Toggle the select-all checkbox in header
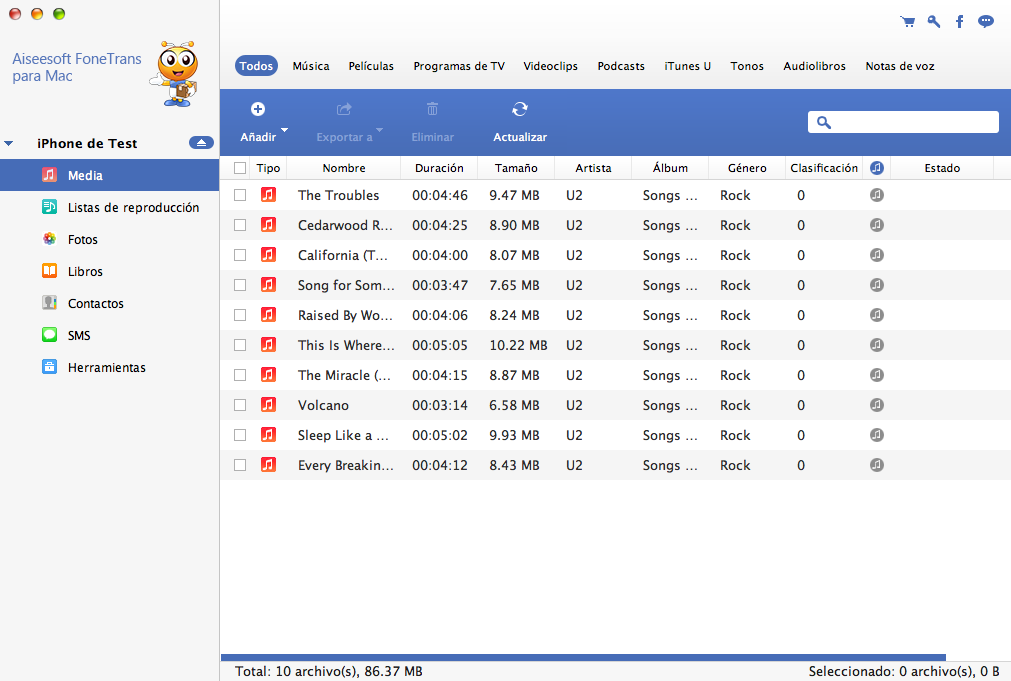Viewport: 1011px width, 681px height. pos(240,168)
